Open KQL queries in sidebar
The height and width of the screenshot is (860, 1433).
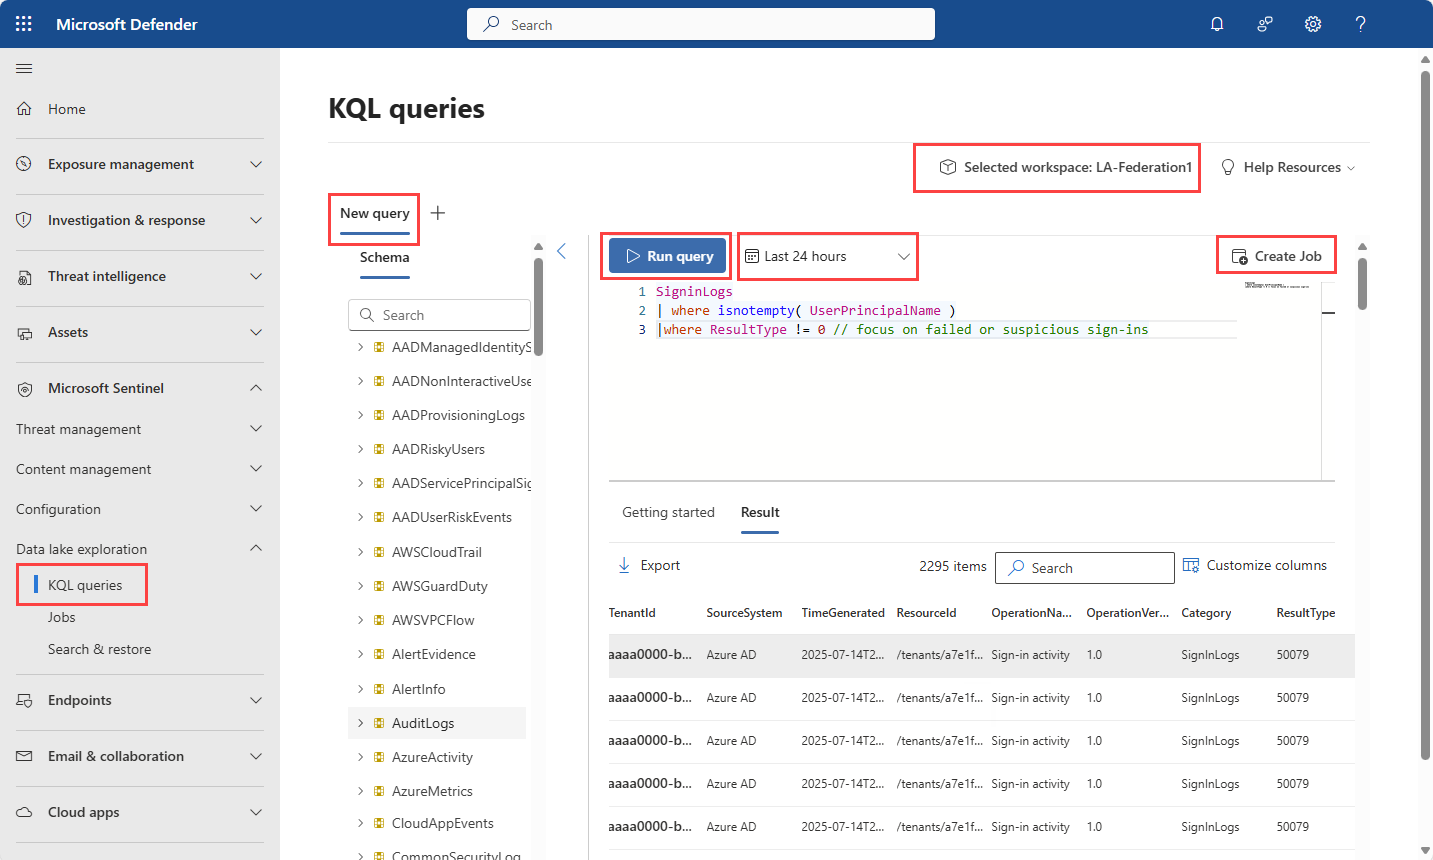pyautogui.click(x=85, y=585)
